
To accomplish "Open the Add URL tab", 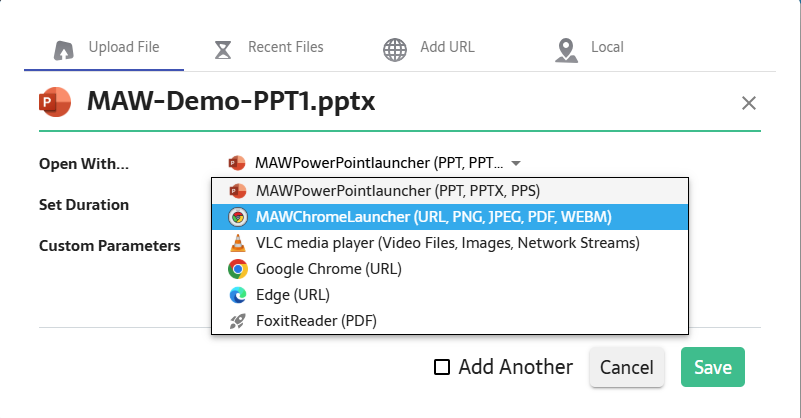I will (447, 47).
